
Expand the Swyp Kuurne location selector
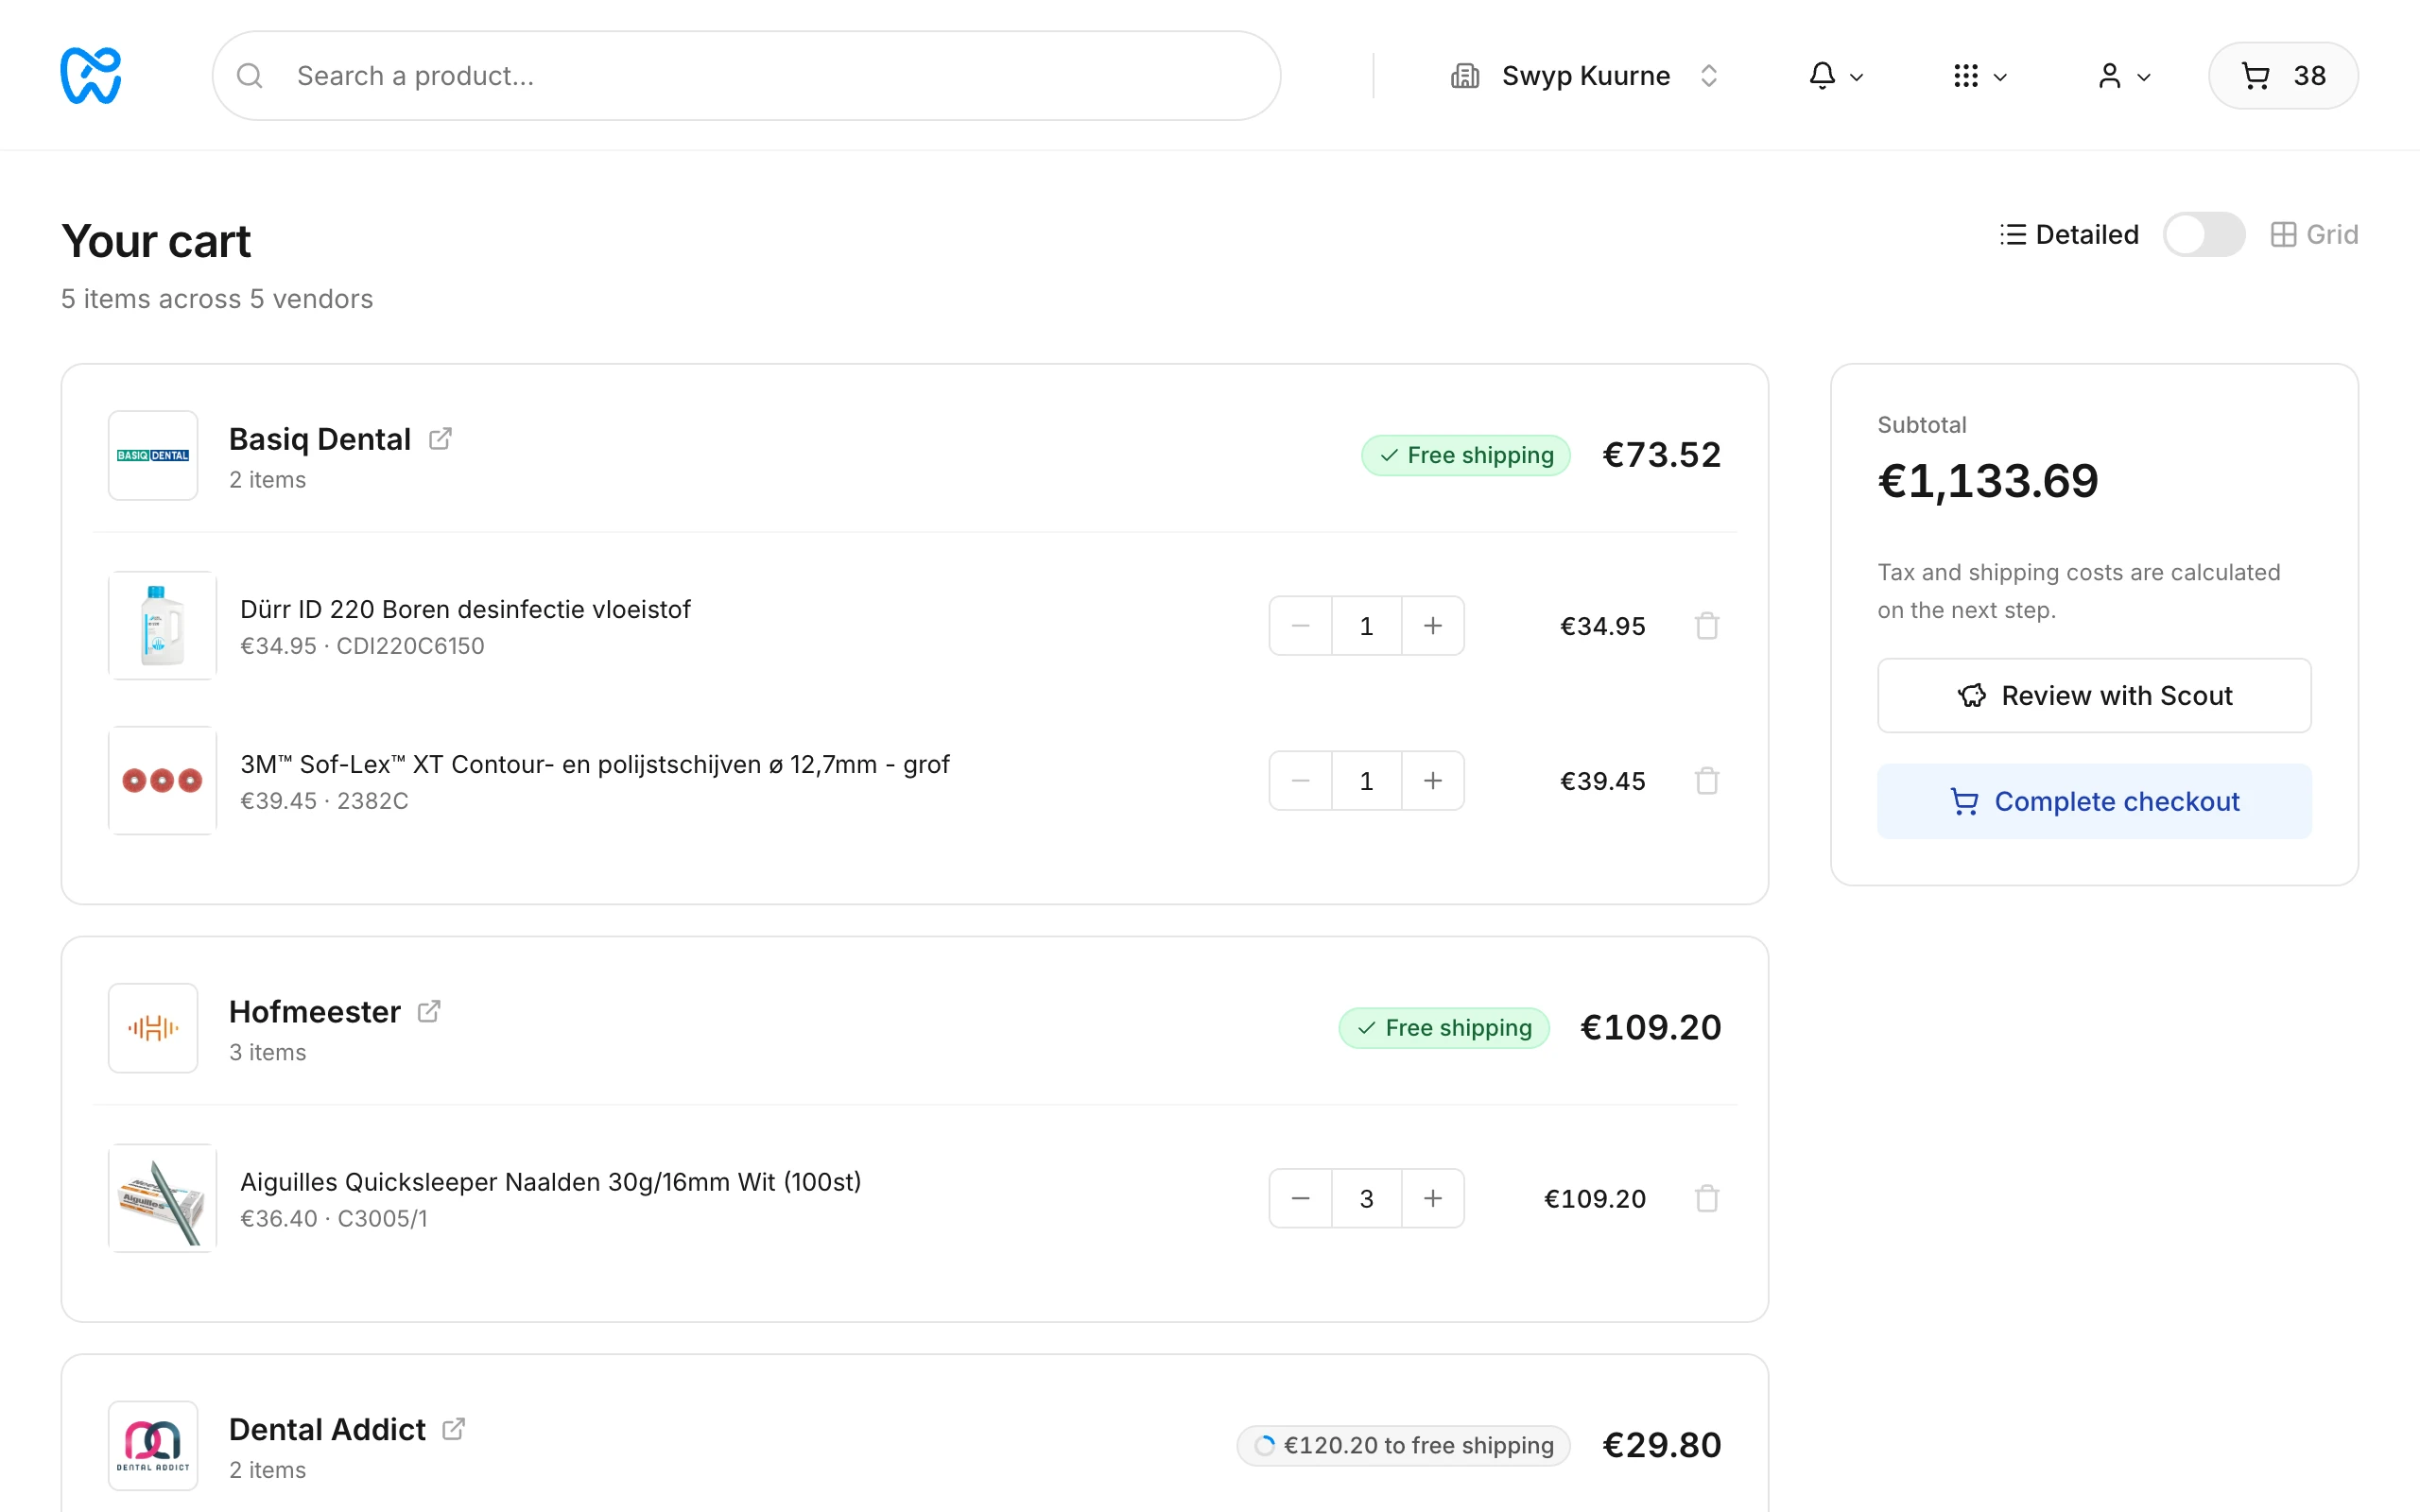point(1585,76)
